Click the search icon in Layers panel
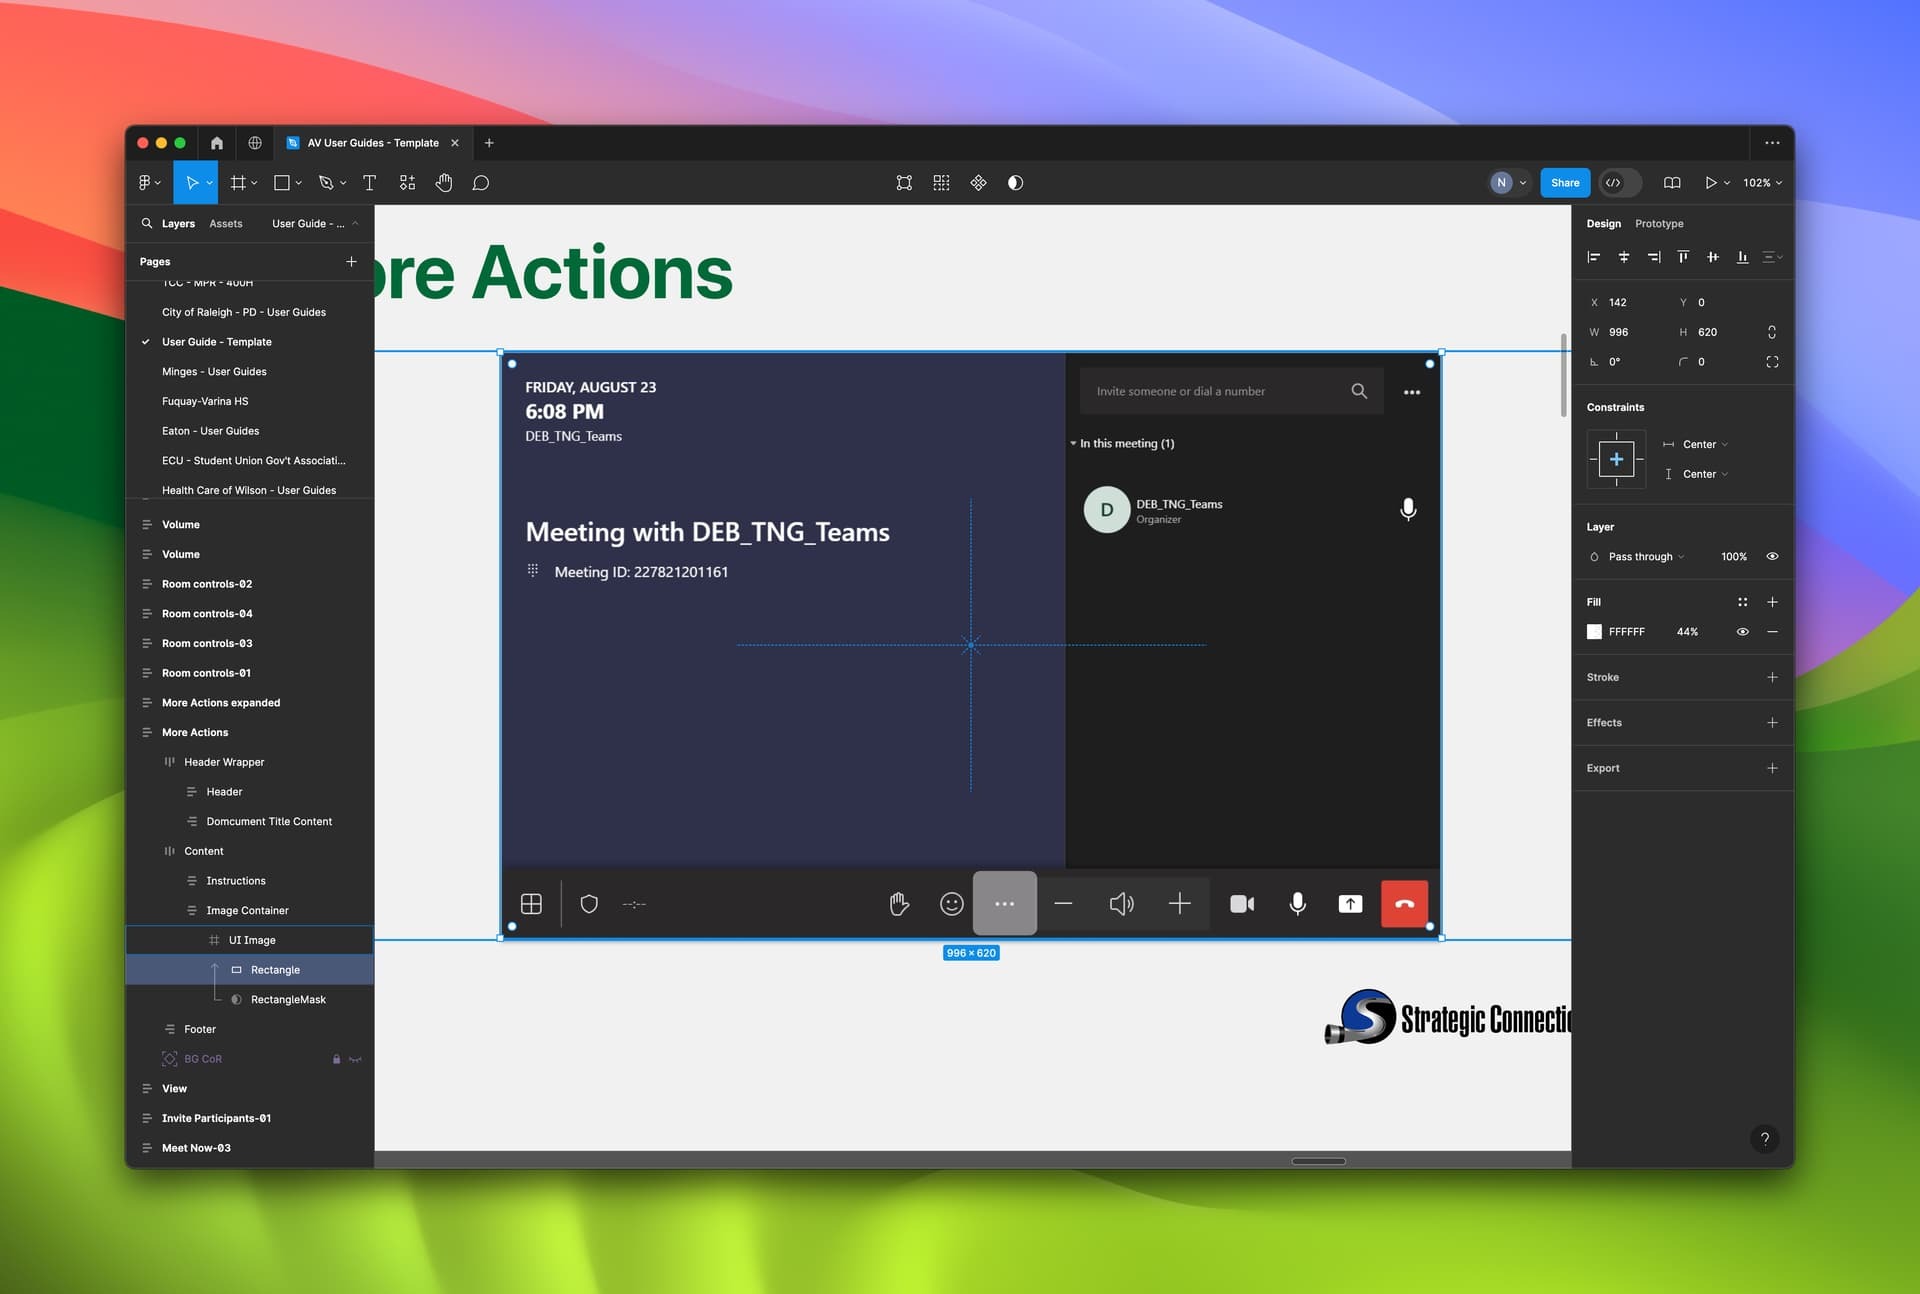 147,223
